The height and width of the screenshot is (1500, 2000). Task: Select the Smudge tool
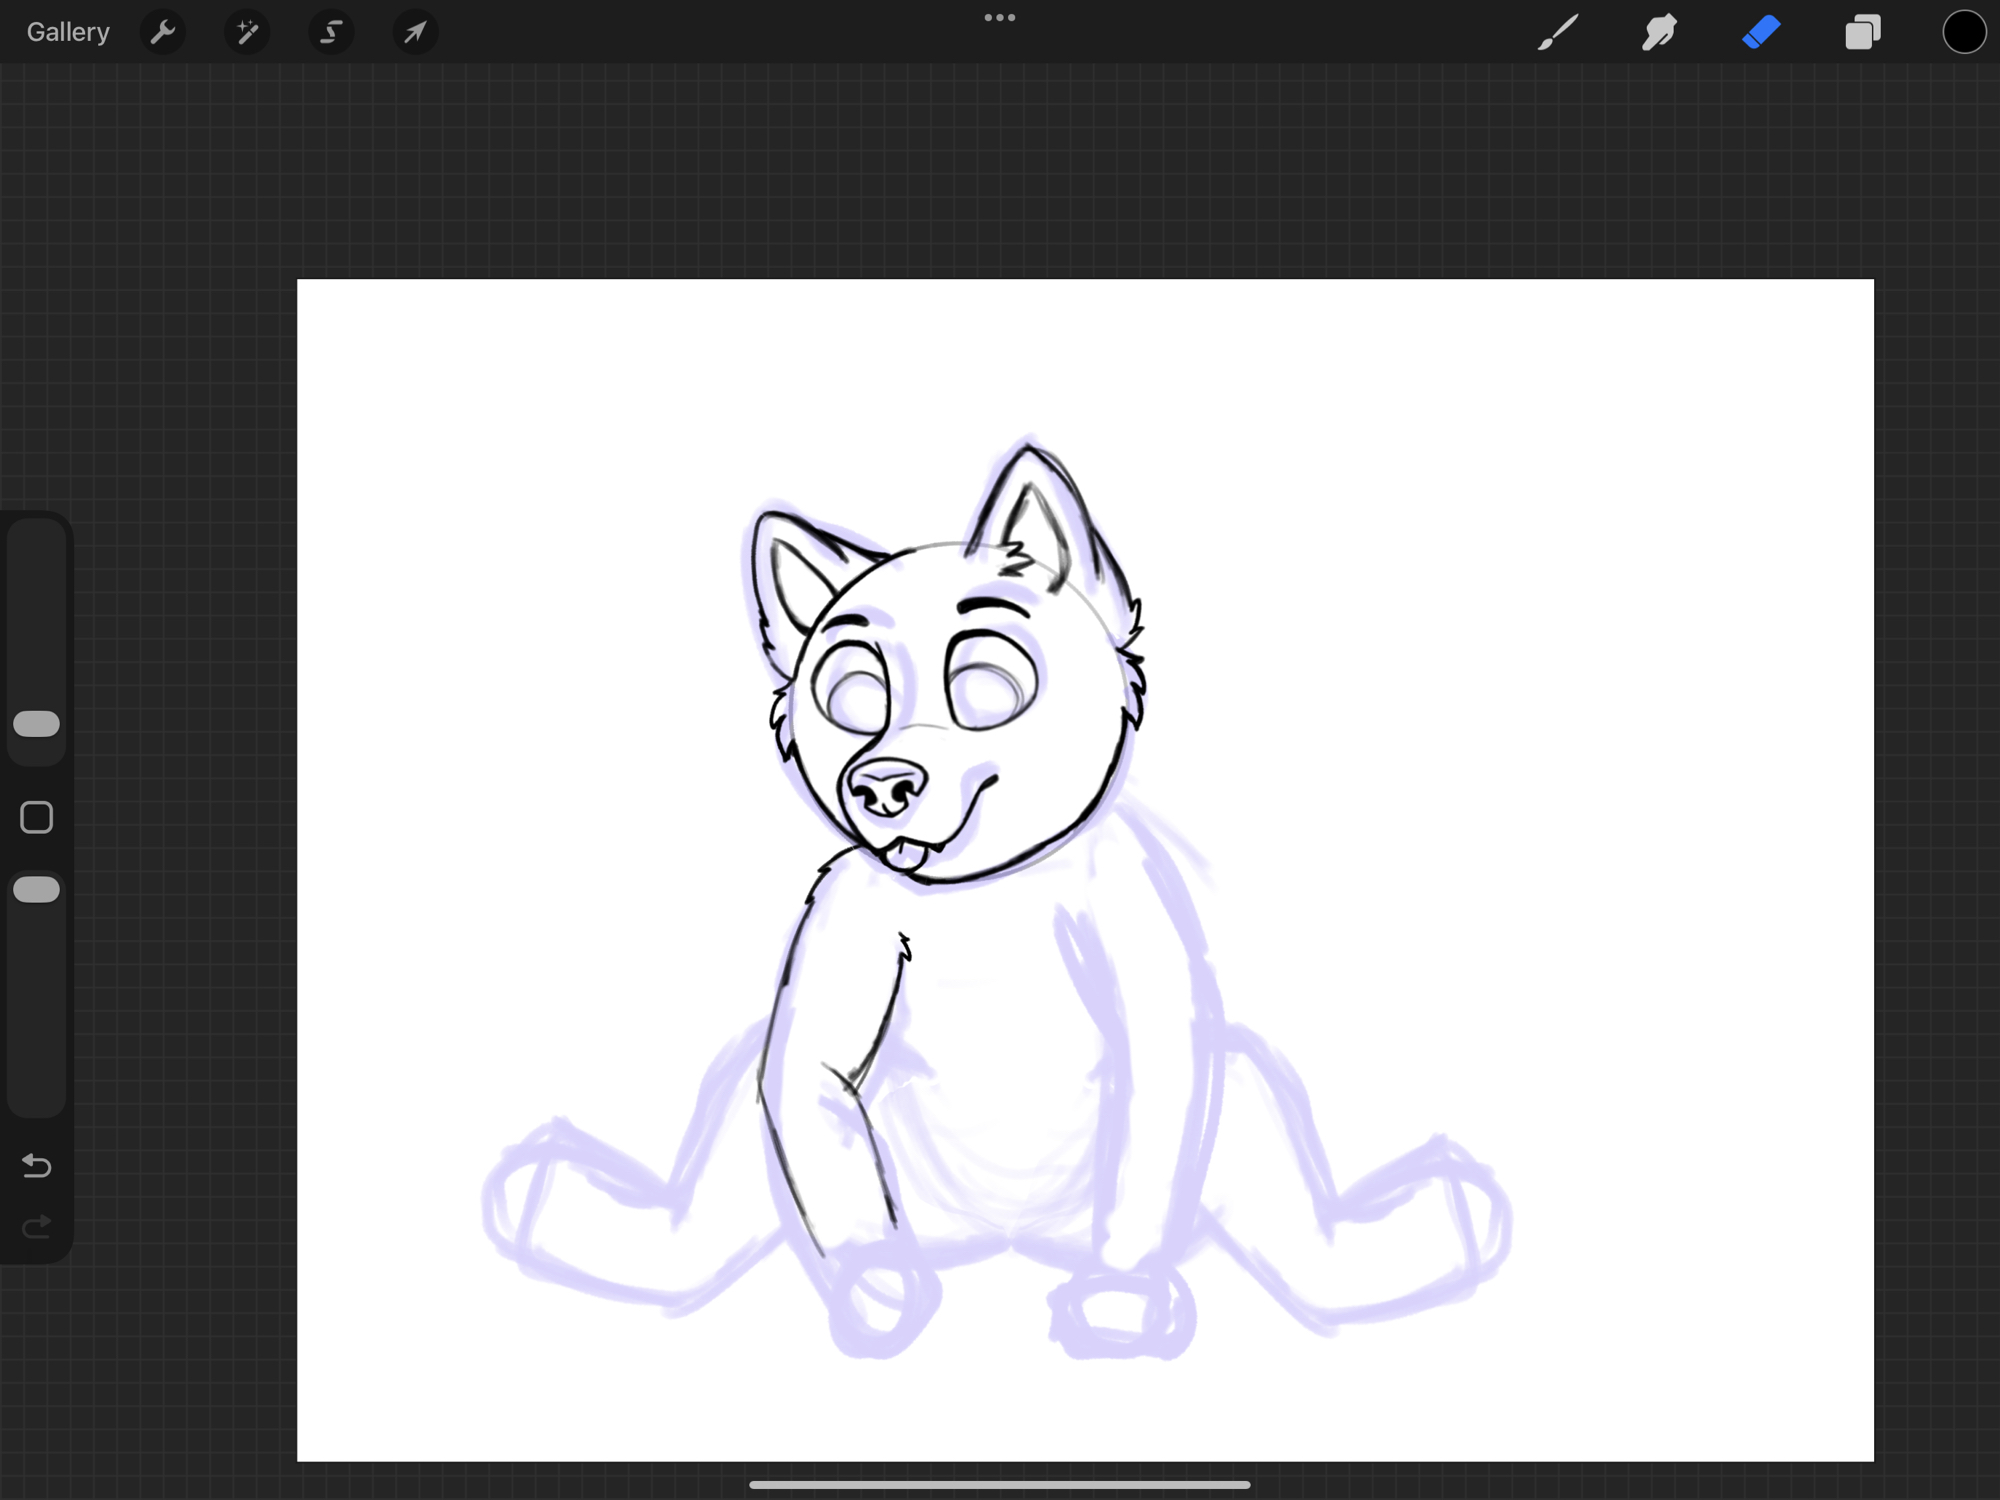coord(1659,32)
